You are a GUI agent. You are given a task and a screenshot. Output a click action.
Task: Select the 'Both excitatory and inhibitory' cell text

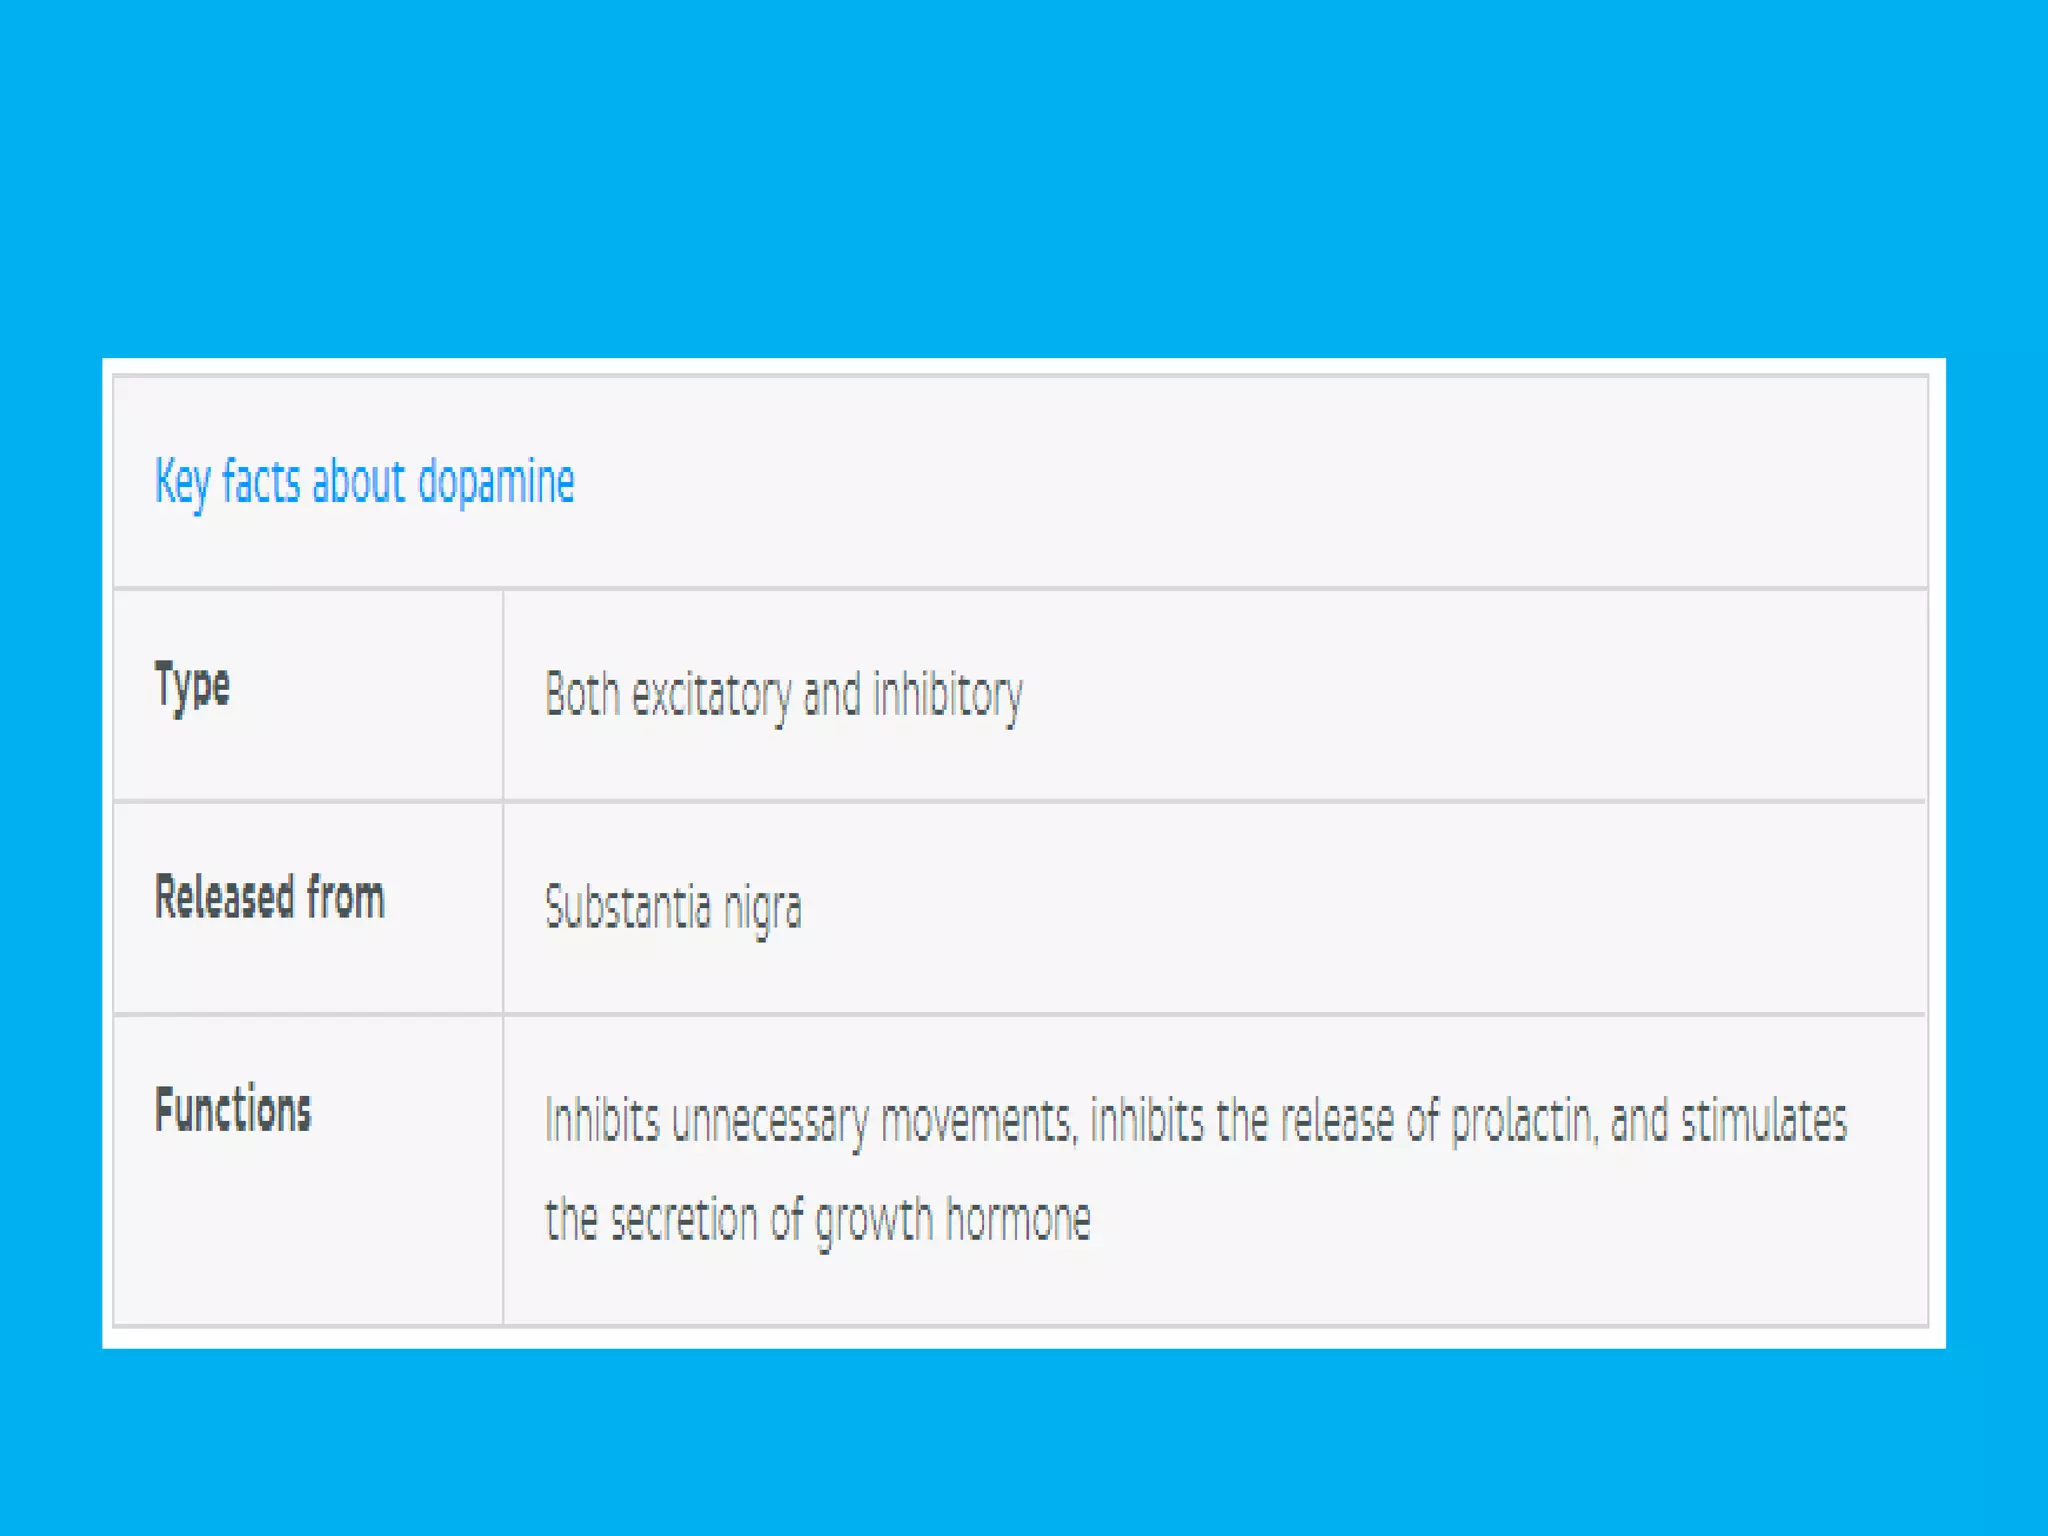click(783, 695)
